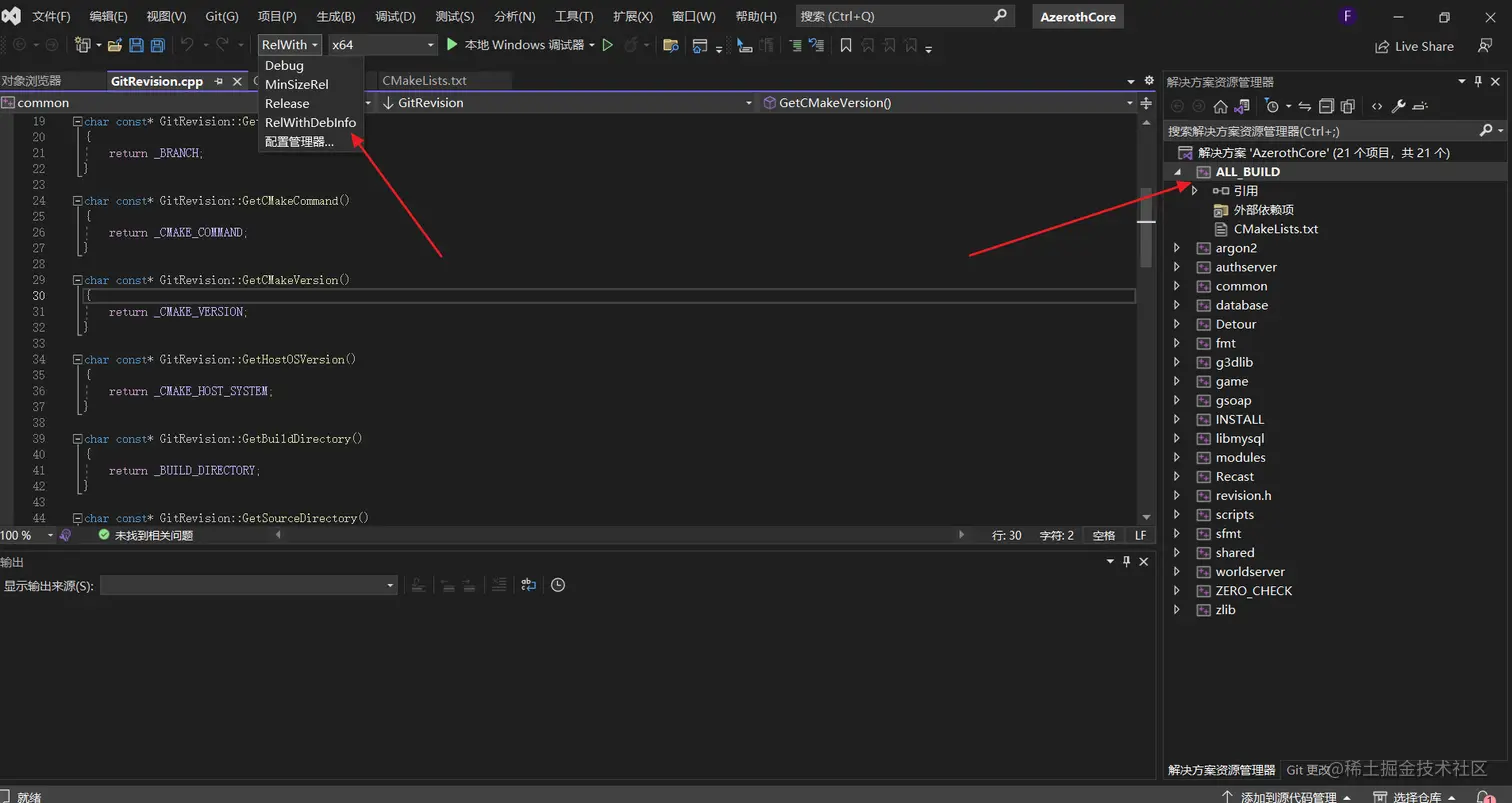The height and width of the screenshot is (803, 1512).
Task: Click the View Code icon in Solution Explorer
Action: (x=1377, y=106)
